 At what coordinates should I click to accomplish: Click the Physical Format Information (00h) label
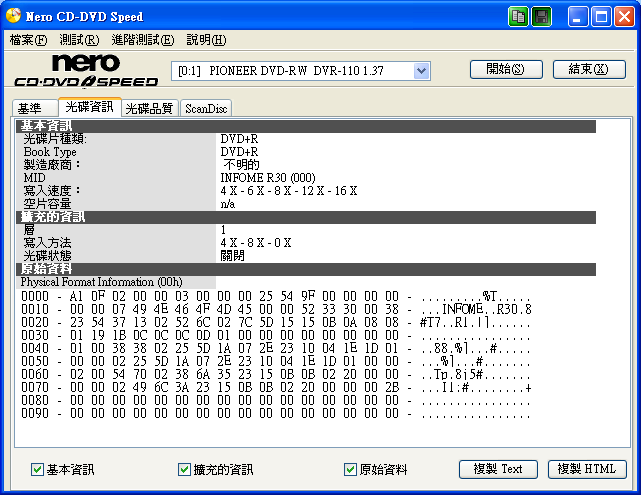[x=101, y=282]
